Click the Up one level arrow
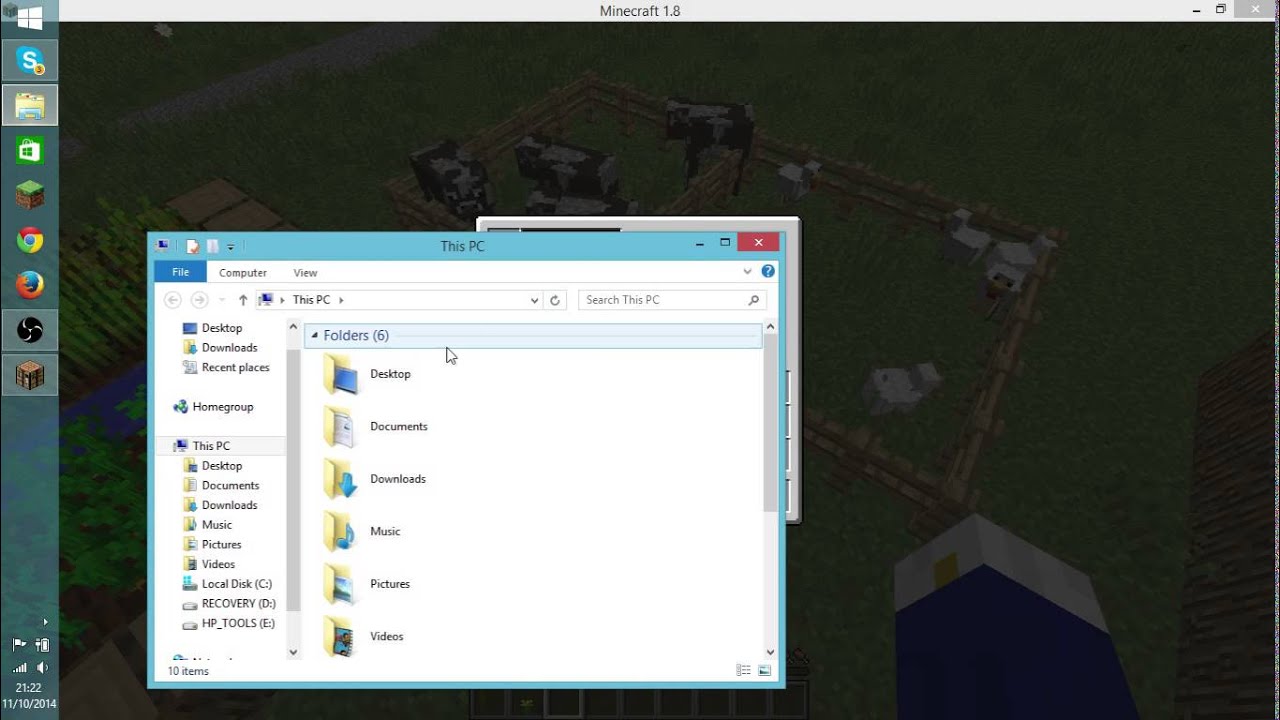1280x720 pixels. 243,300
